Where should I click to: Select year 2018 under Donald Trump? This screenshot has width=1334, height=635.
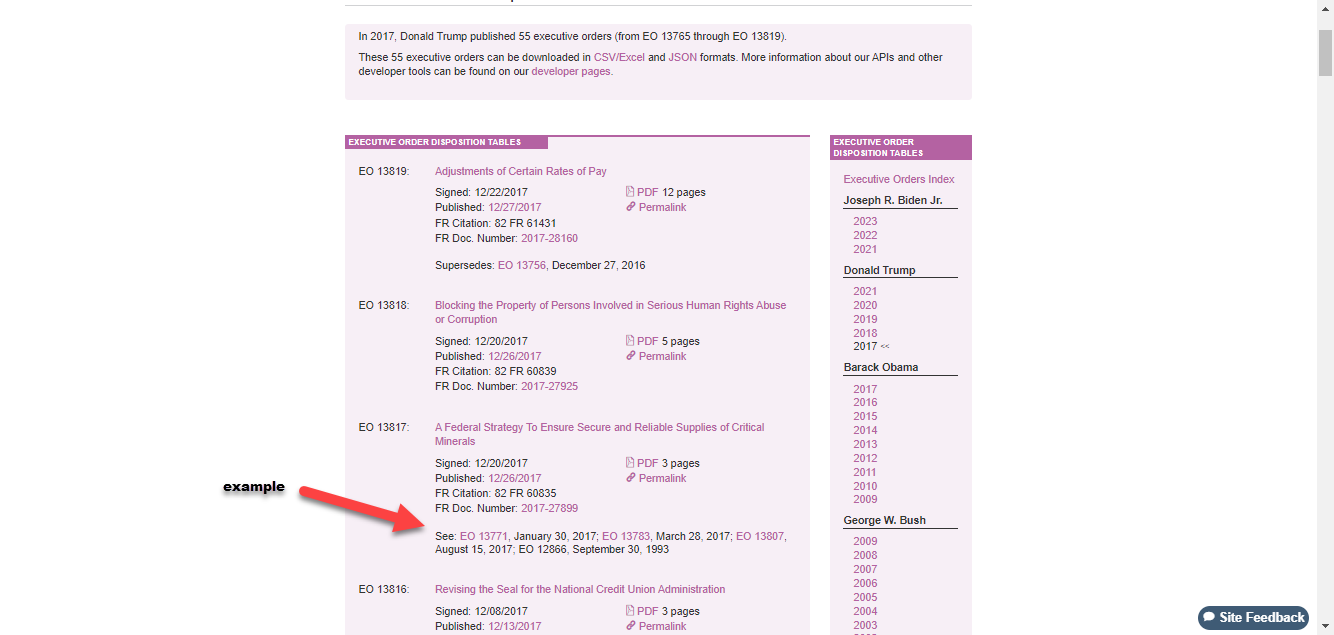pyautogui.click(x=865, y=333)
